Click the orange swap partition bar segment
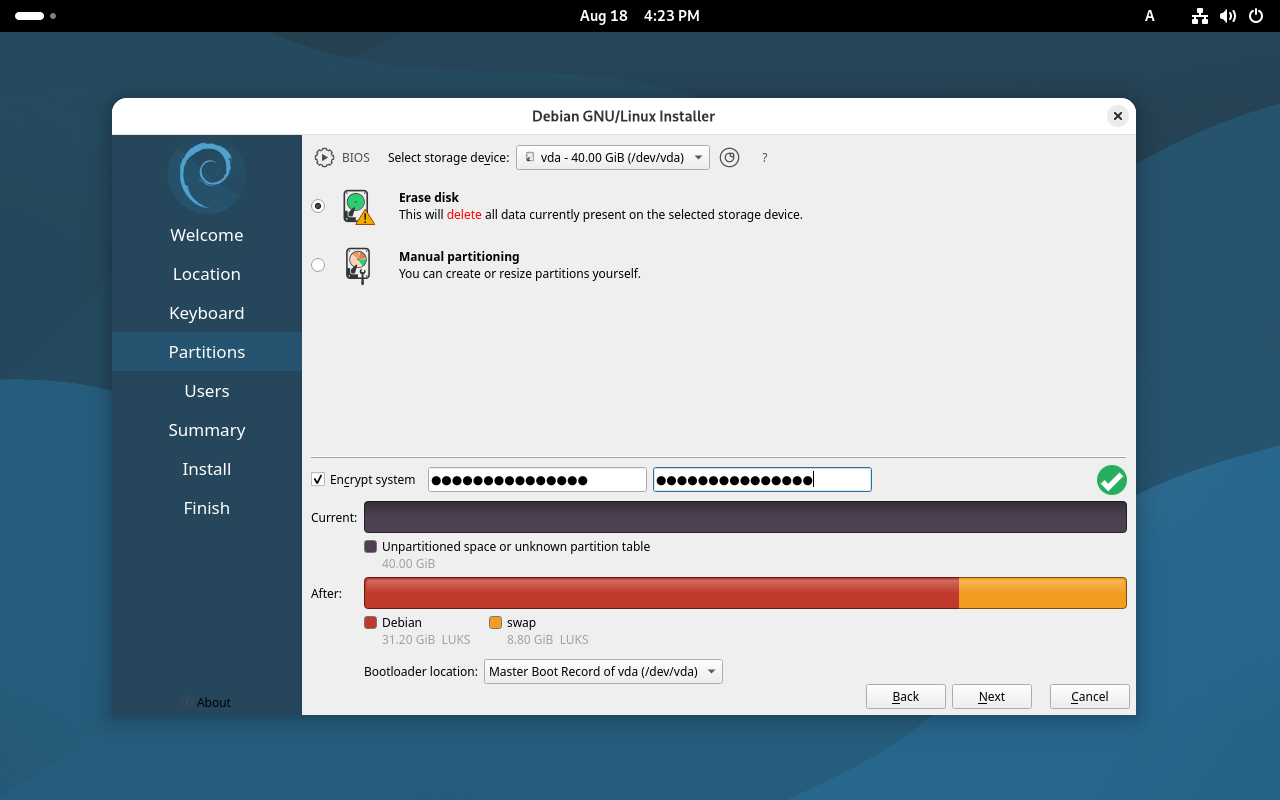The height and width of the screenshot is (800, 1280). (1042, 593)
